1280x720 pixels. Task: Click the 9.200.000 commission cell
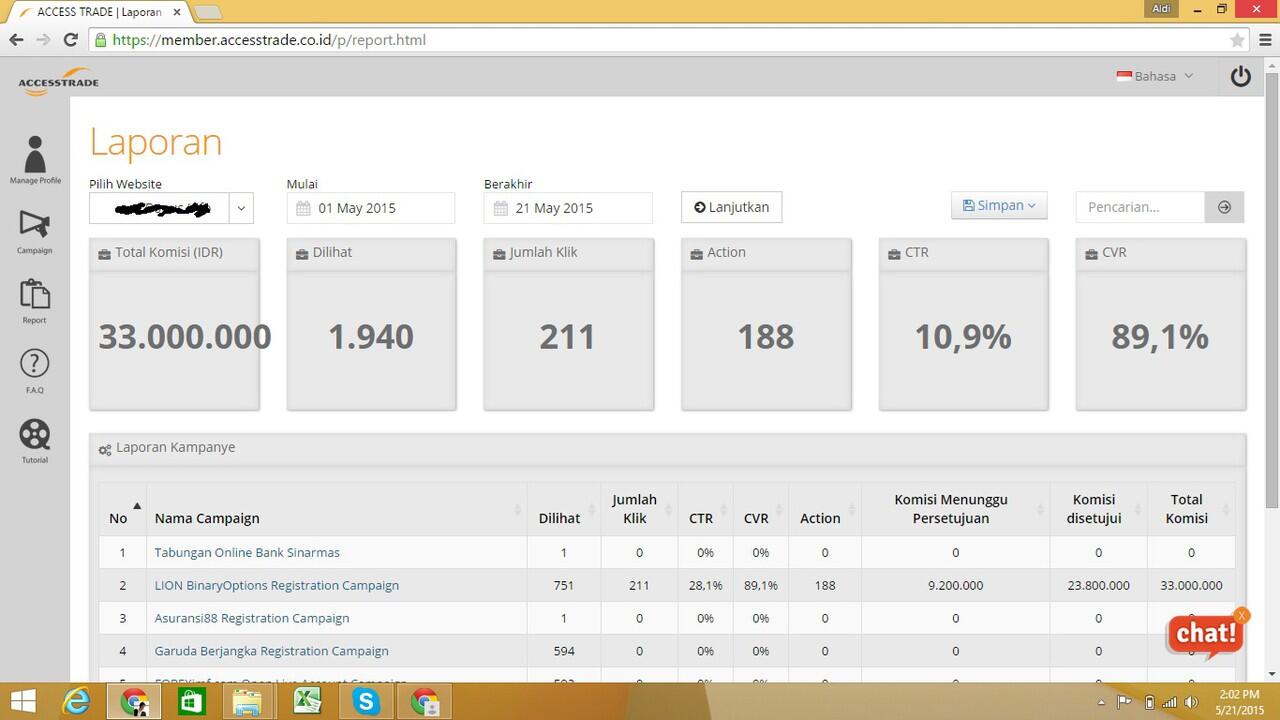955,585
